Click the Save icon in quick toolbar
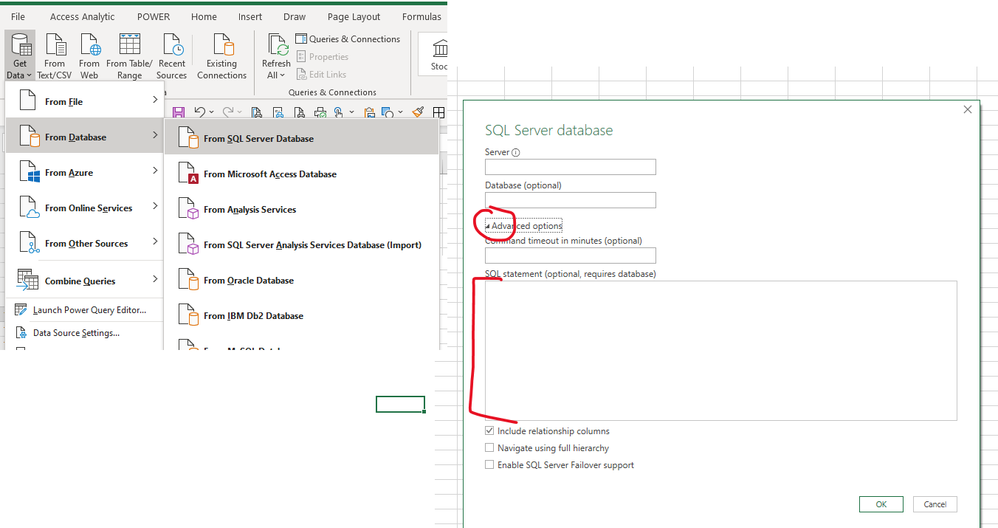The image size is (998, 528). 178,113
